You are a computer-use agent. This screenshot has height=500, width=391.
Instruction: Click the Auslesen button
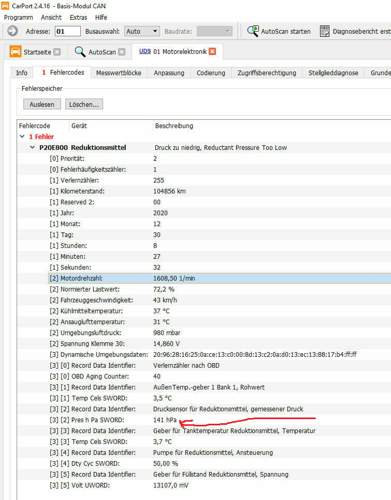[x=42, y=104]
